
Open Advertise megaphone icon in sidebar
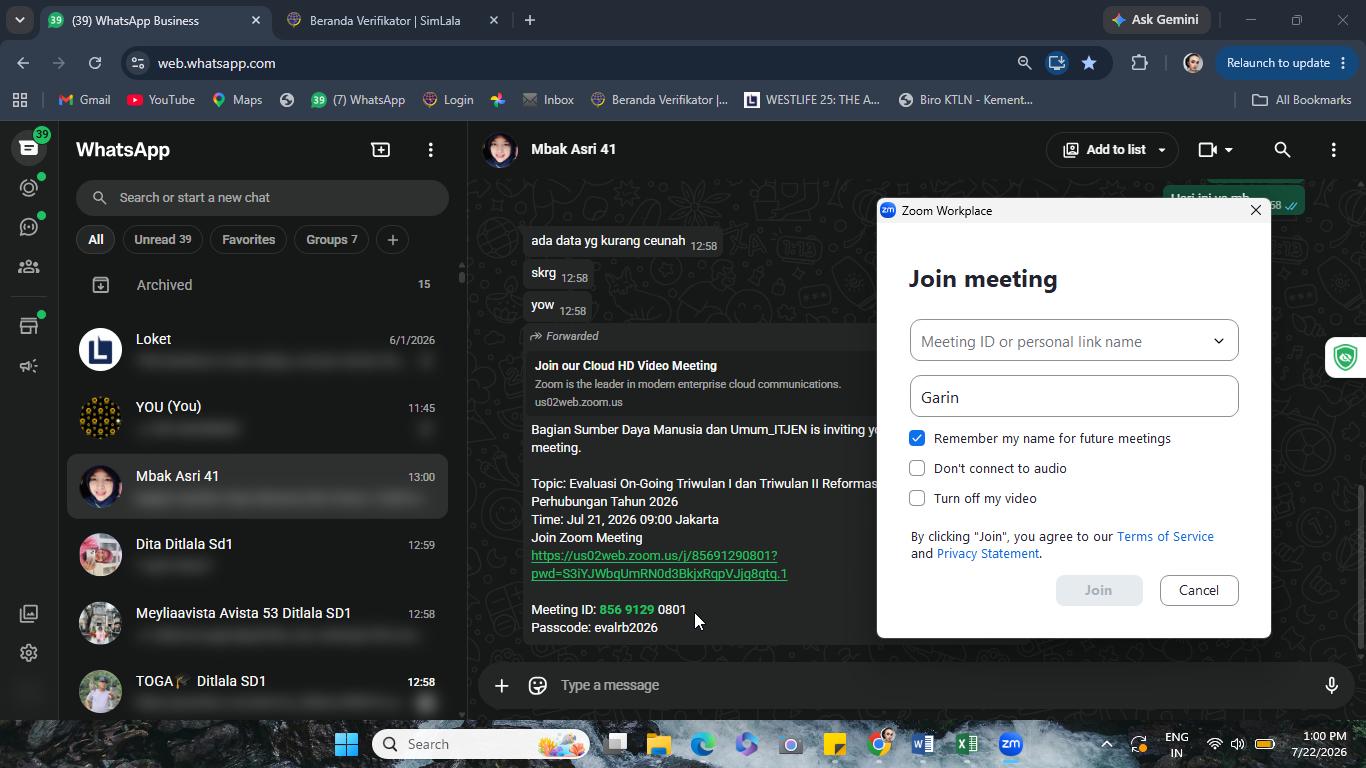pyautogui.click(x=29, y=366)
